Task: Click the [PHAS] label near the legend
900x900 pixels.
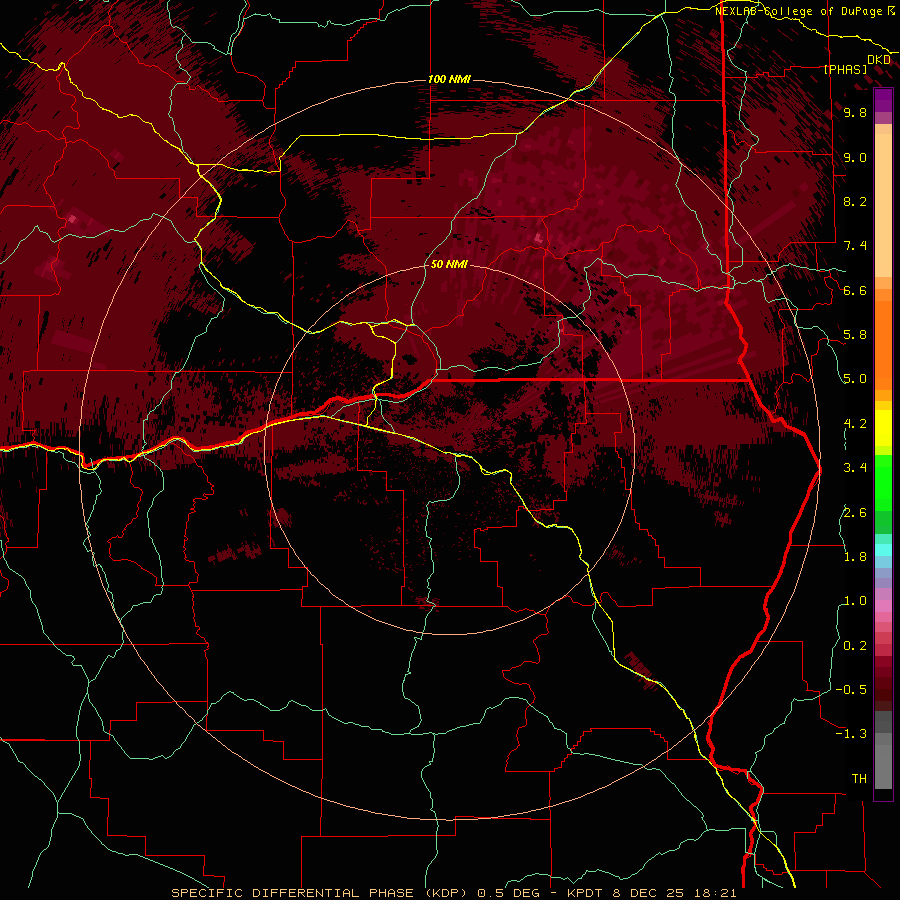Action: [x=845, y=69]
